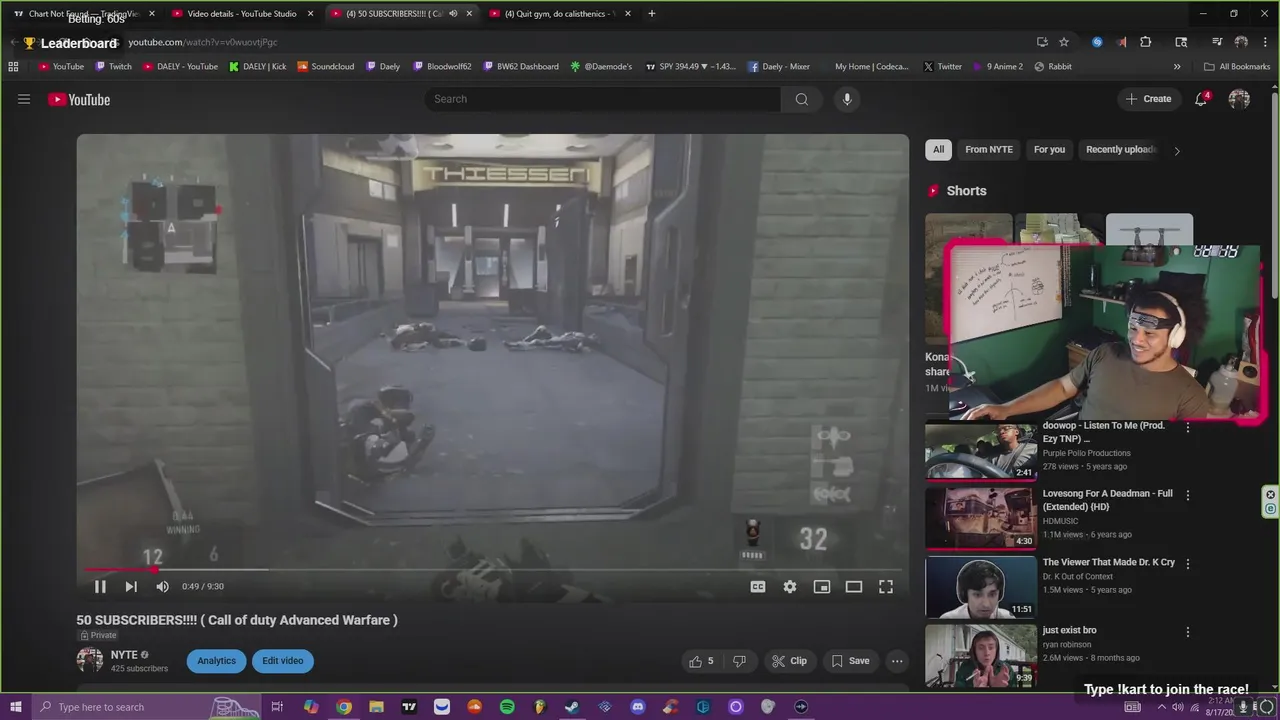Open the YouTube hamburger guide menu

(x=24, y=99)
